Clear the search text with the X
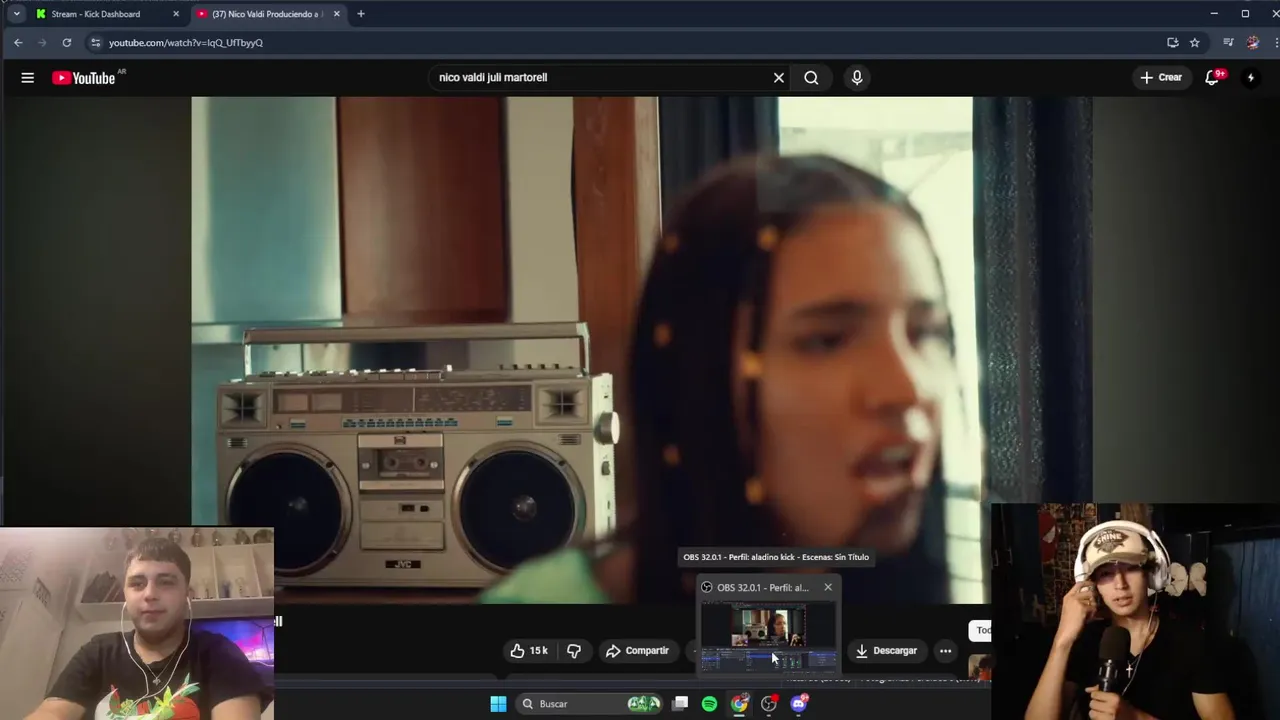 coord(779,77)
